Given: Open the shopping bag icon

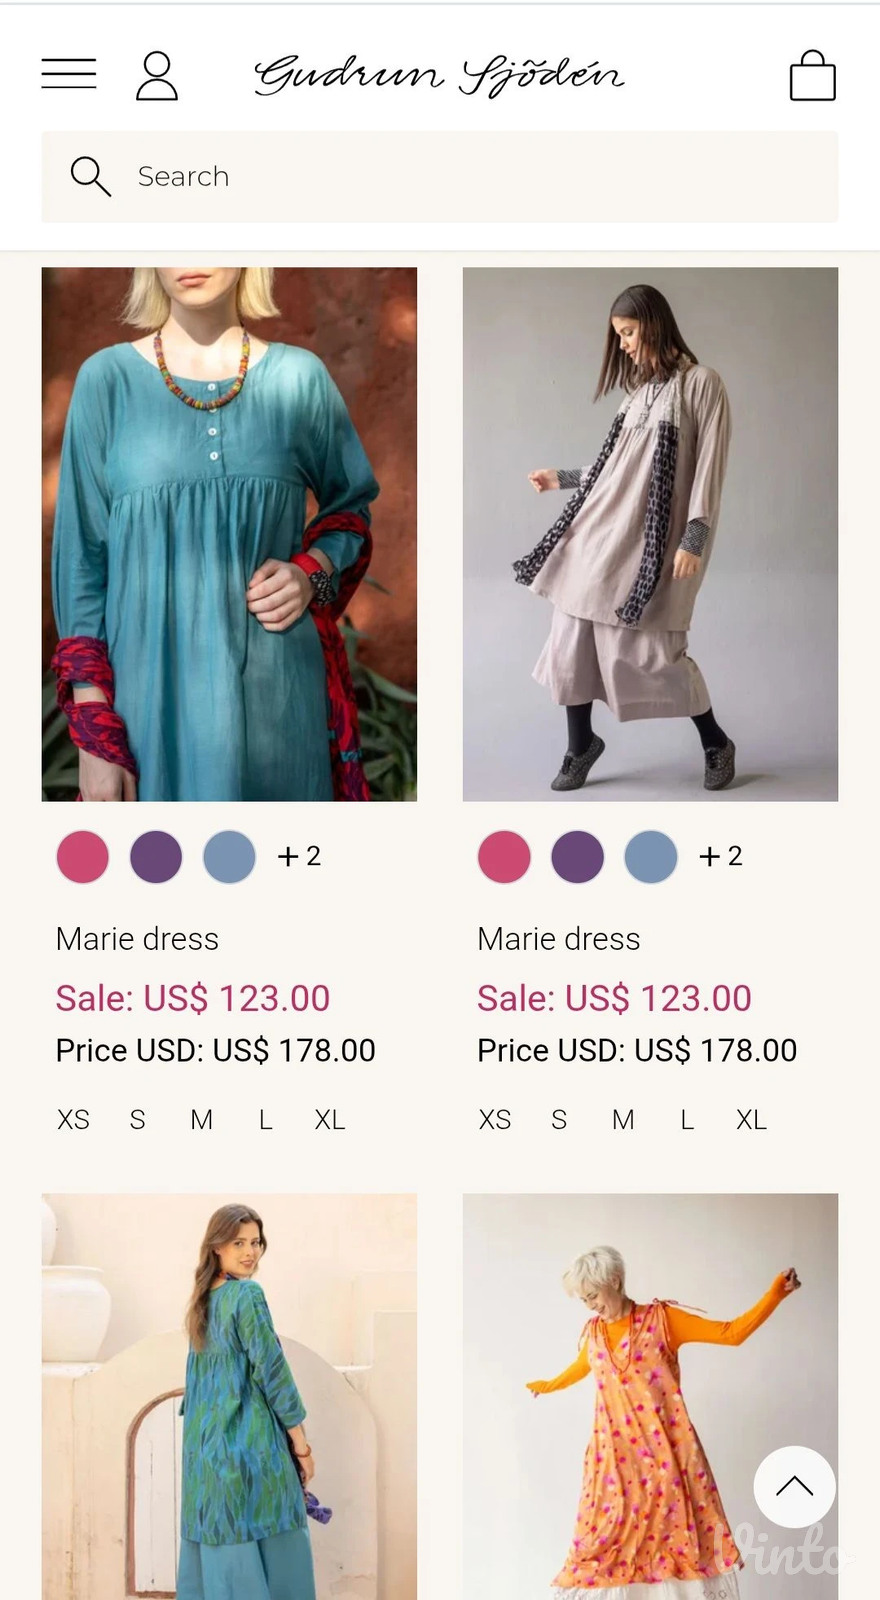Looking at the screenshot, I should 812,76.
